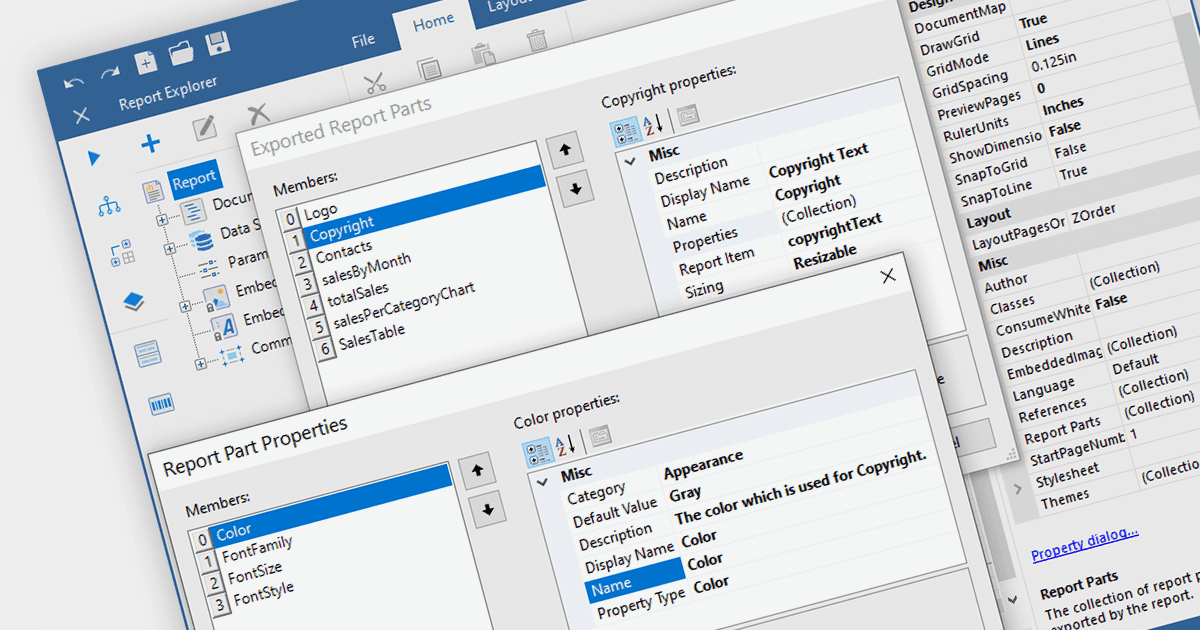The height and width of the screenshot is (630, 1200).
Task: Click the form layout icon above the barcode icon
Action: pos(147,353)
